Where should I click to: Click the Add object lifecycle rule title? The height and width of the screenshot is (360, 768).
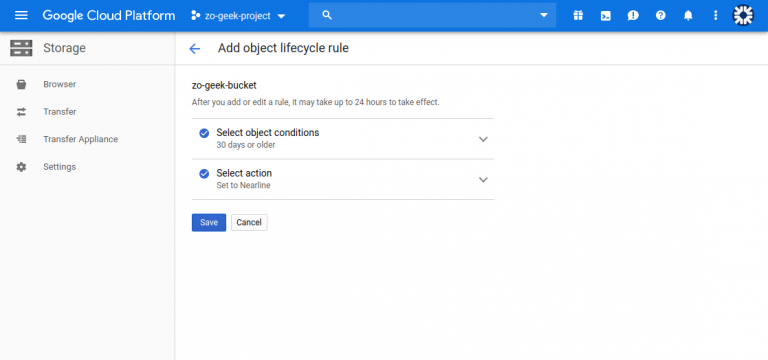point(283,48)
